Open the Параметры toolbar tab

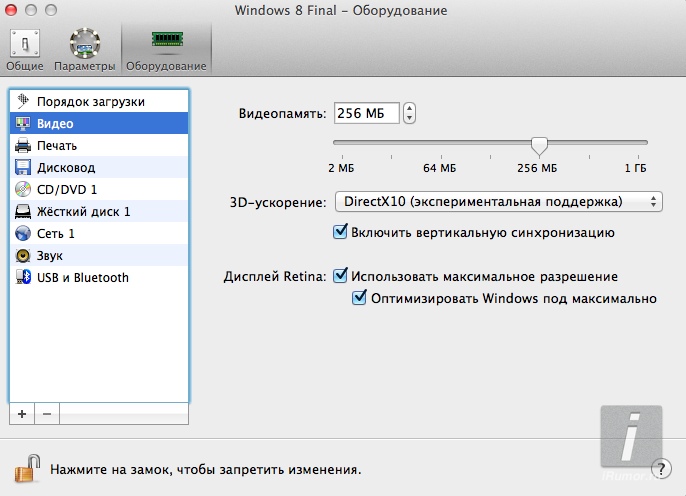(x=84, y=50)
